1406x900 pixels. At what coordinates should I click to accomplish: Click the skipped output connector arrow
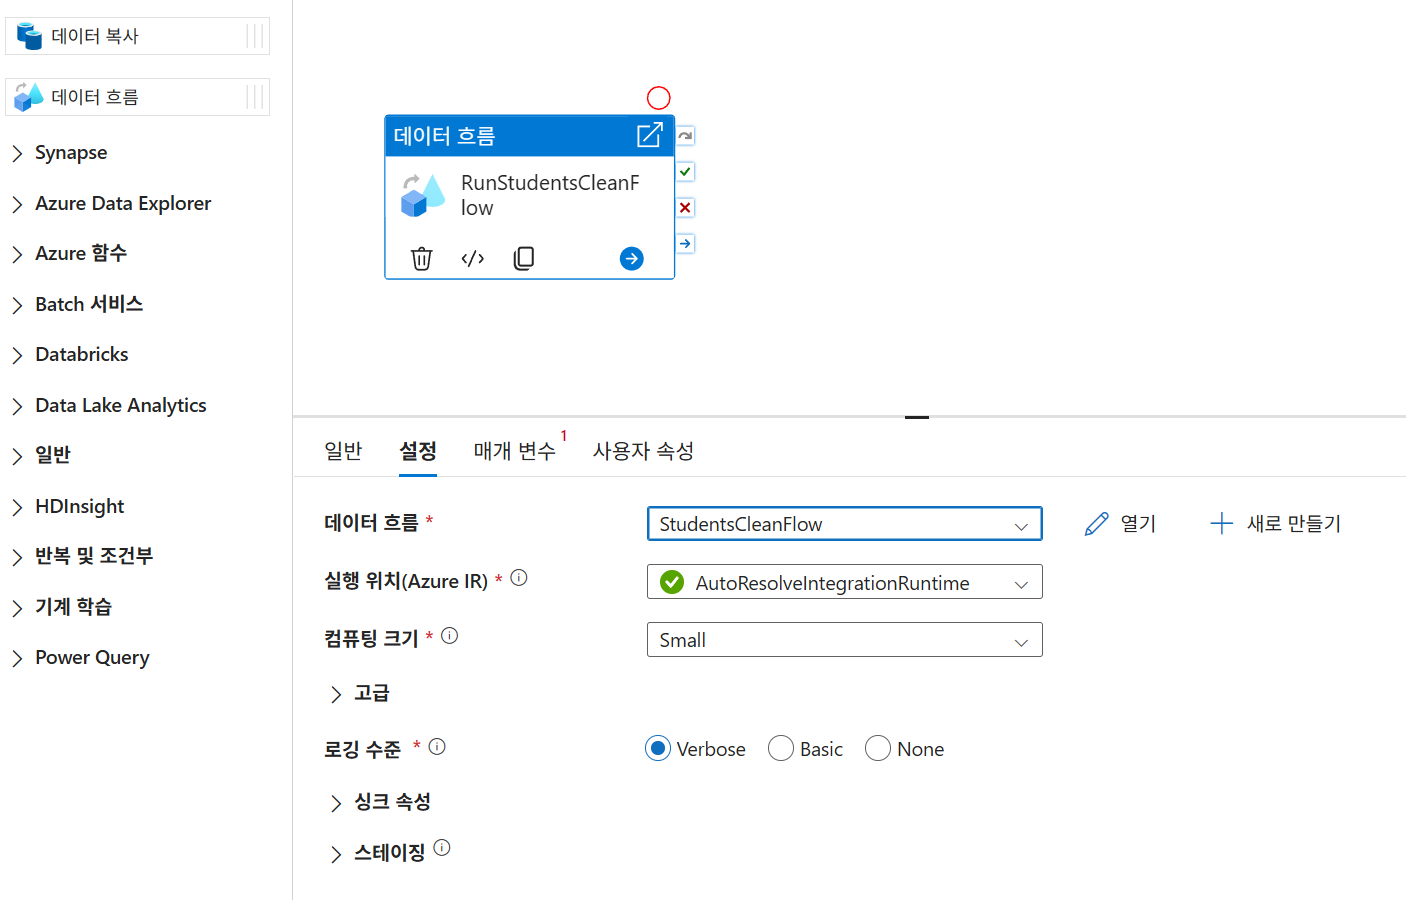[x=685, y=136]
